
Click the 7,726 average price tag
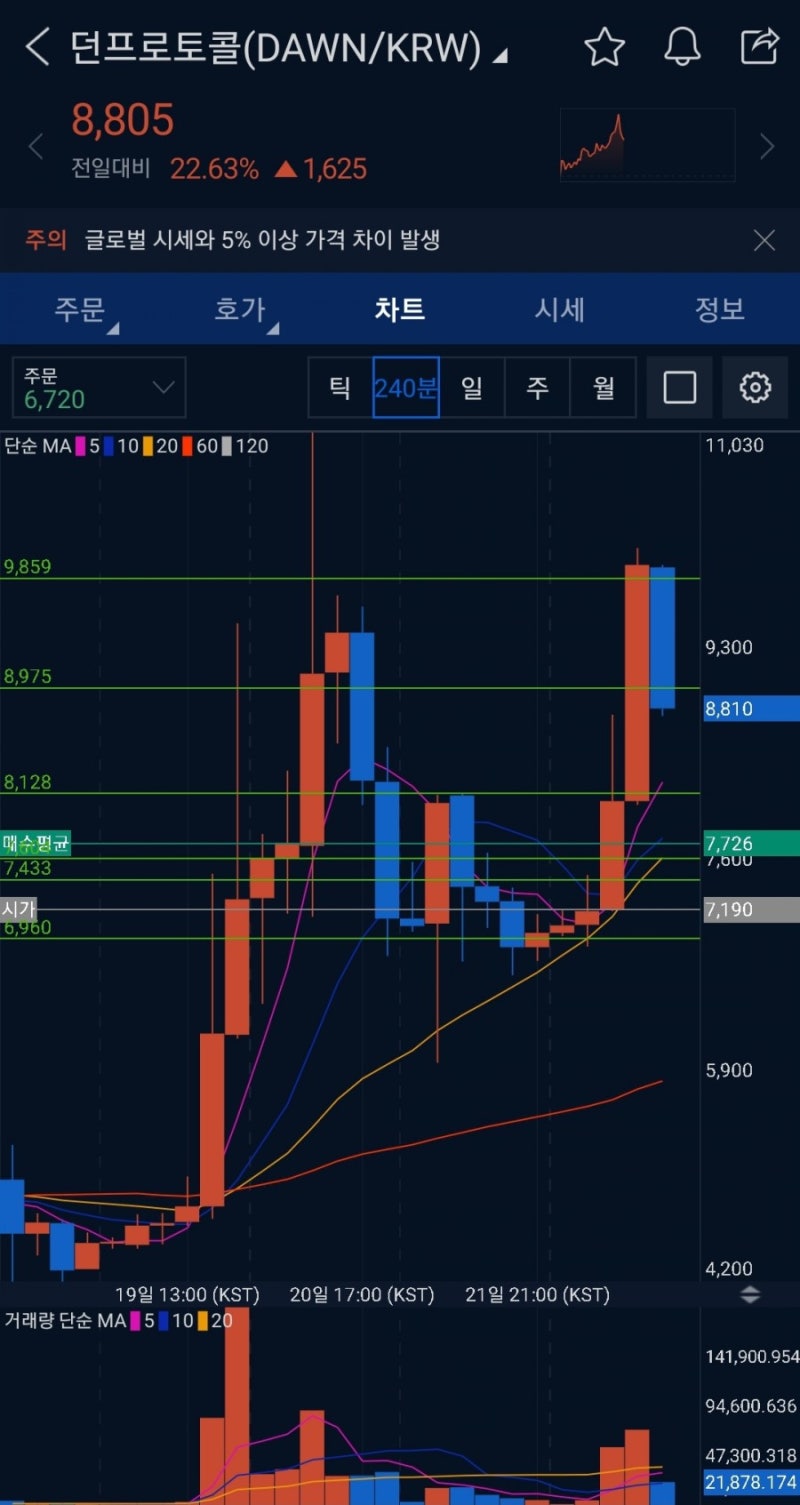click(x=751, y=844)
